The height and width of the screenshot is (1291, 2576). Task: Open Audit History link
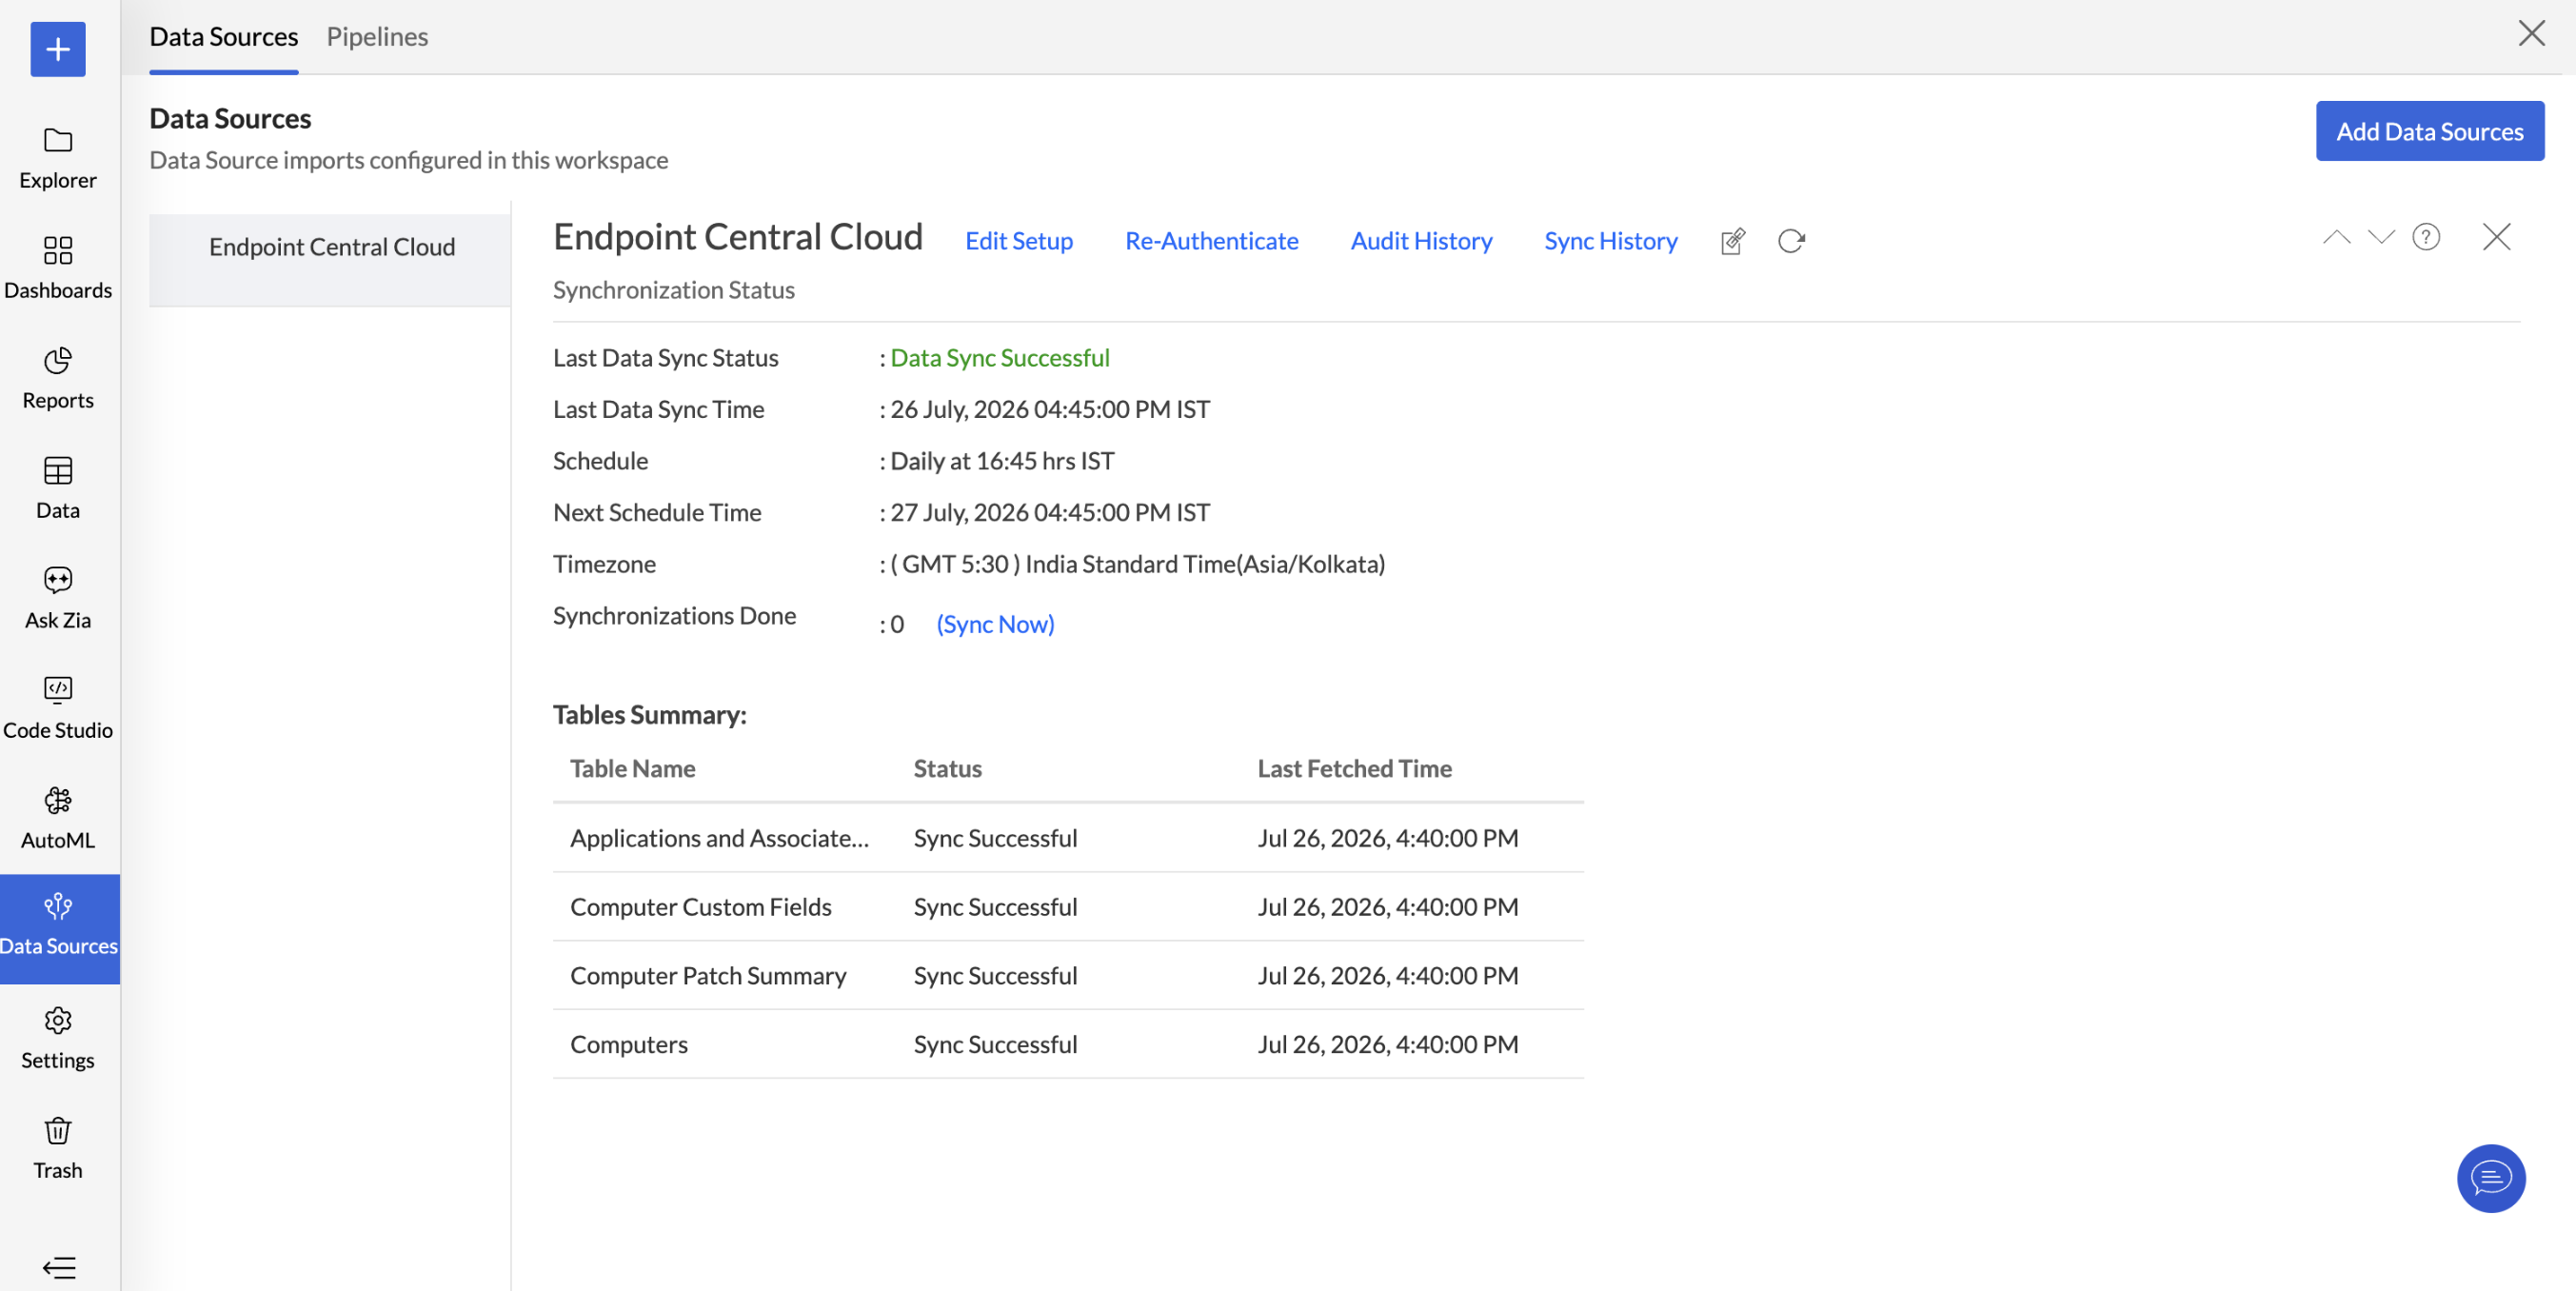(1421, 241)
